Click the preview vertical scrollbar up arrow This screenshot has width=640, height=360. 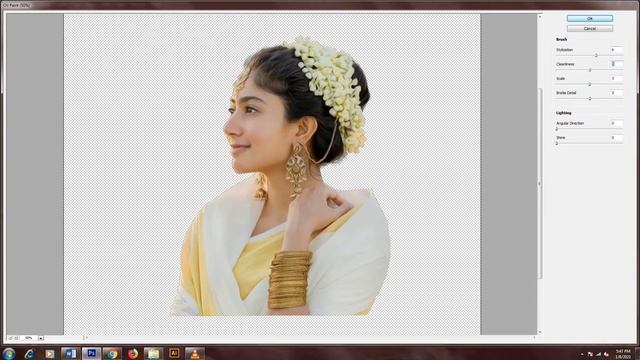(540, 17)
